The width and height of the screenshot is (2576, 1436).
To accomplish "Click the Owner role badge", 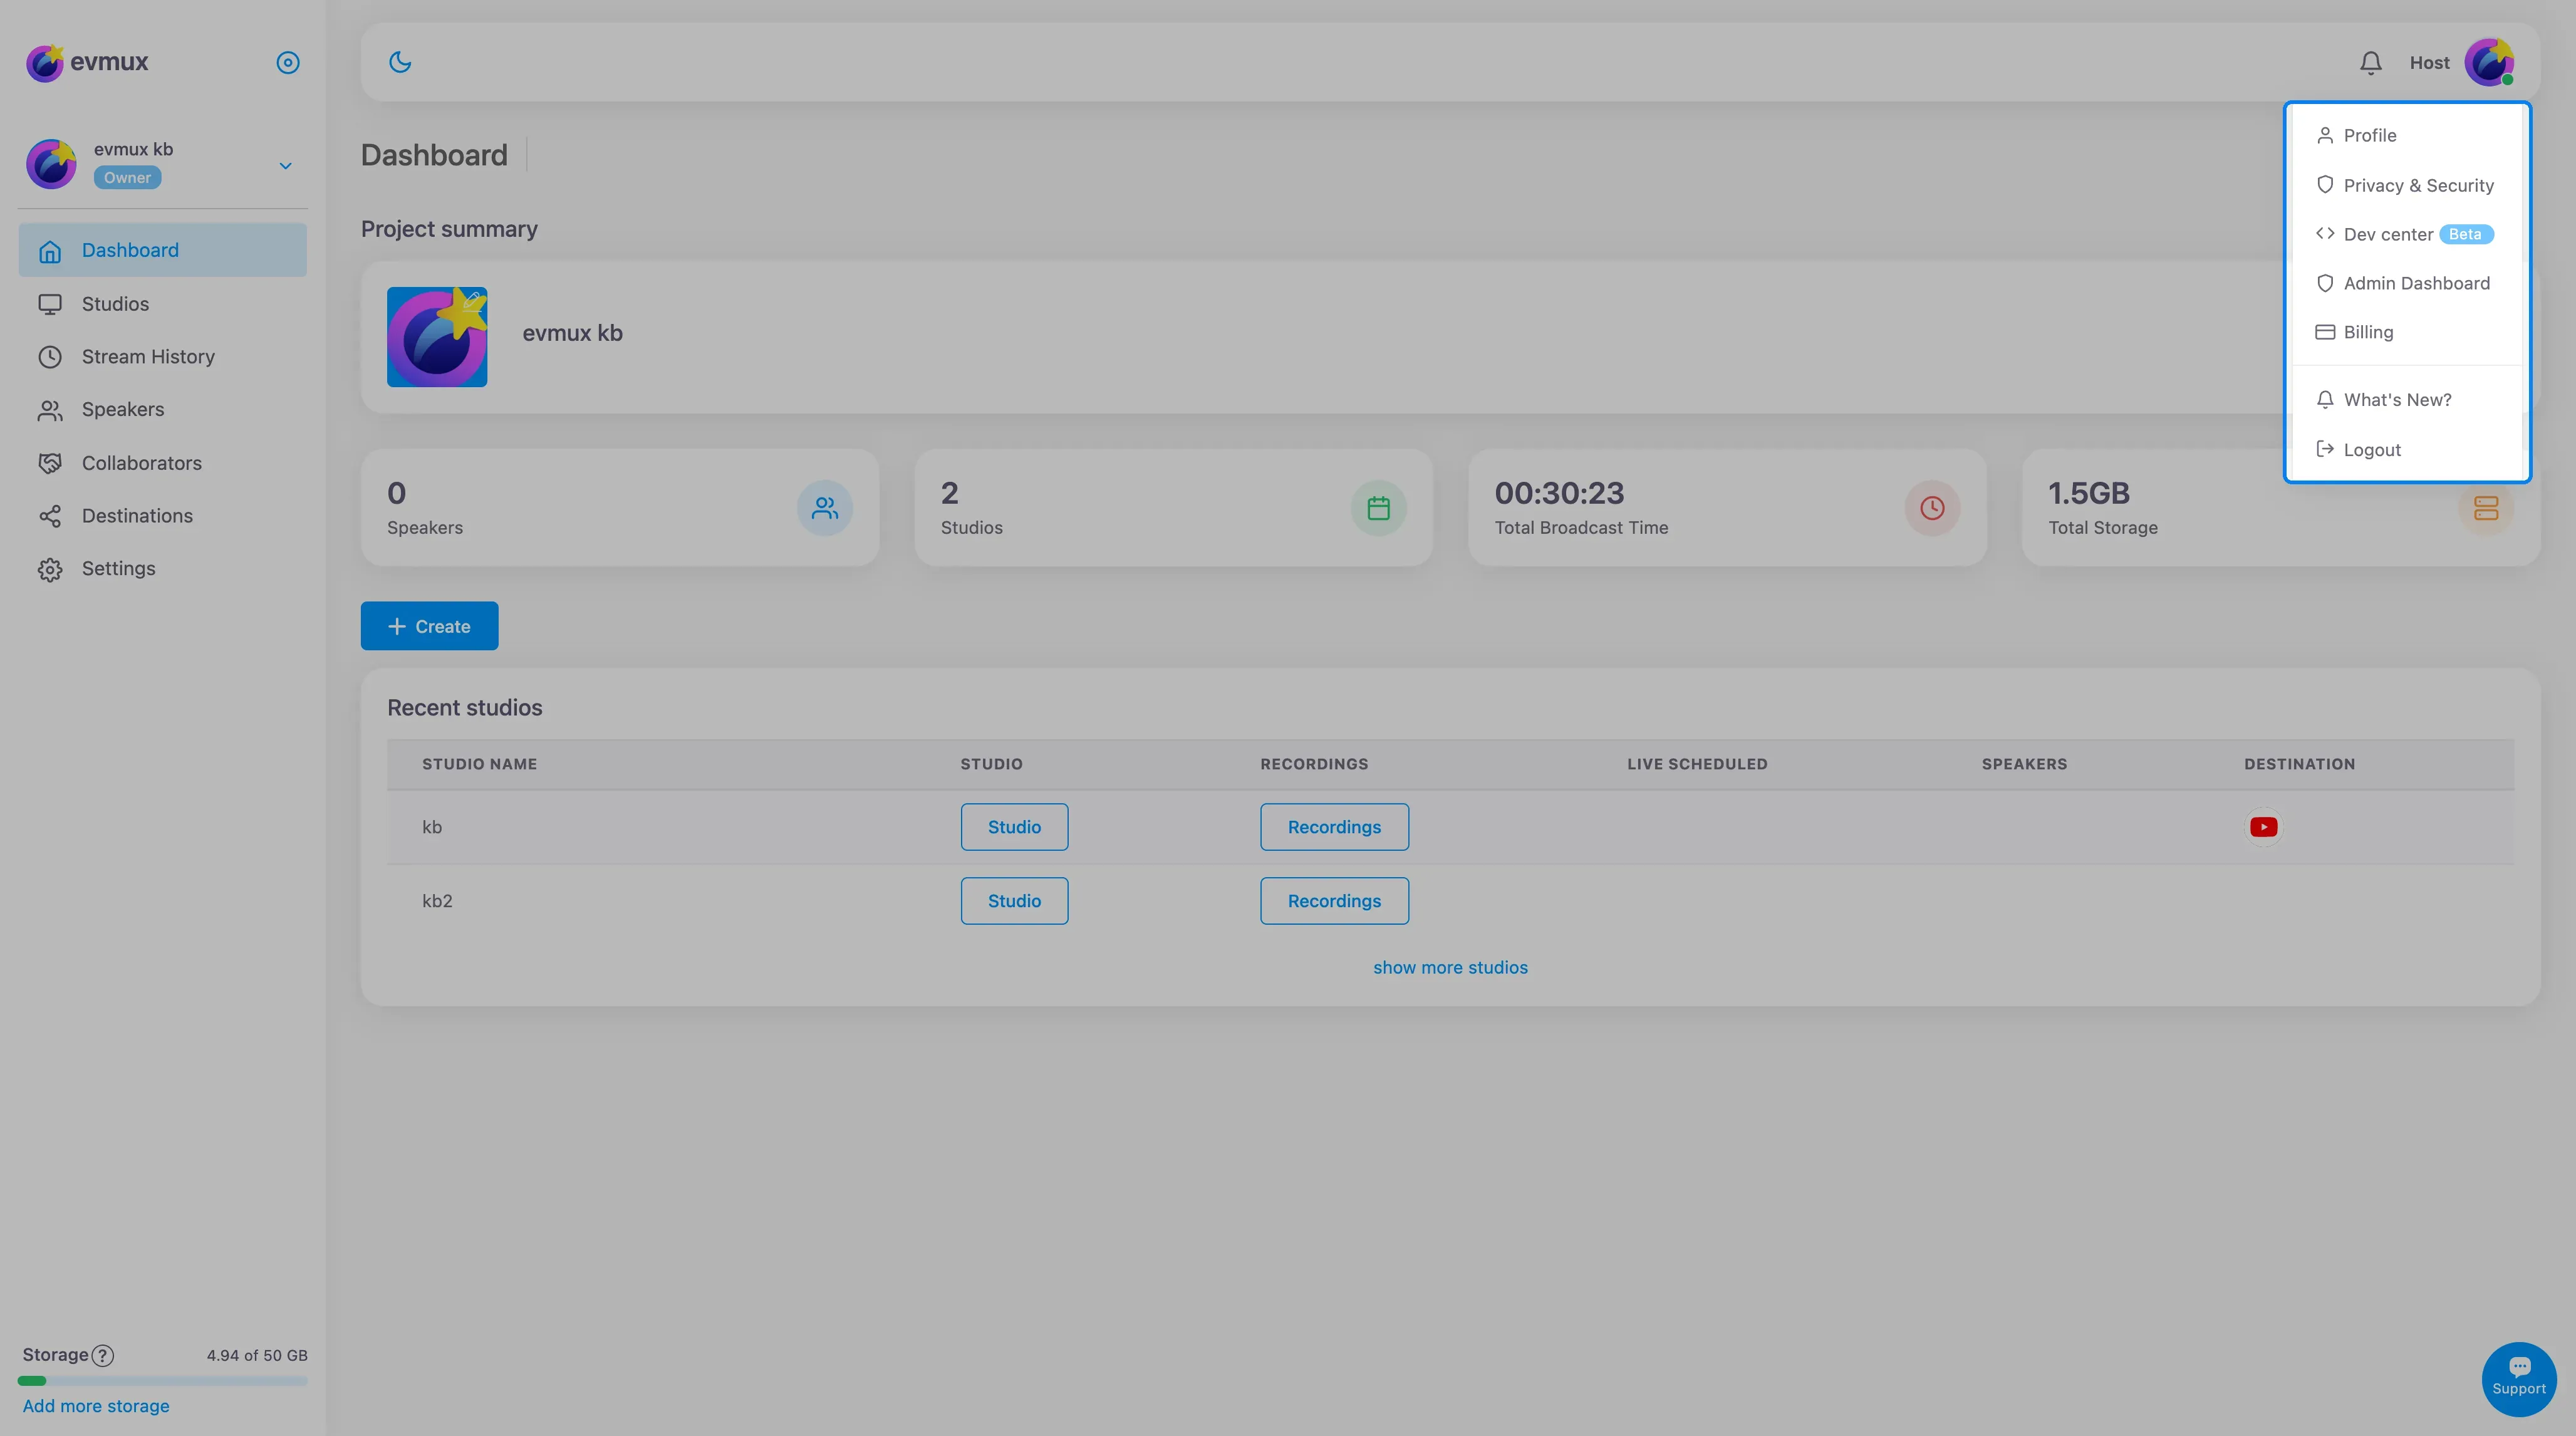I will click(x=127, y=178).
